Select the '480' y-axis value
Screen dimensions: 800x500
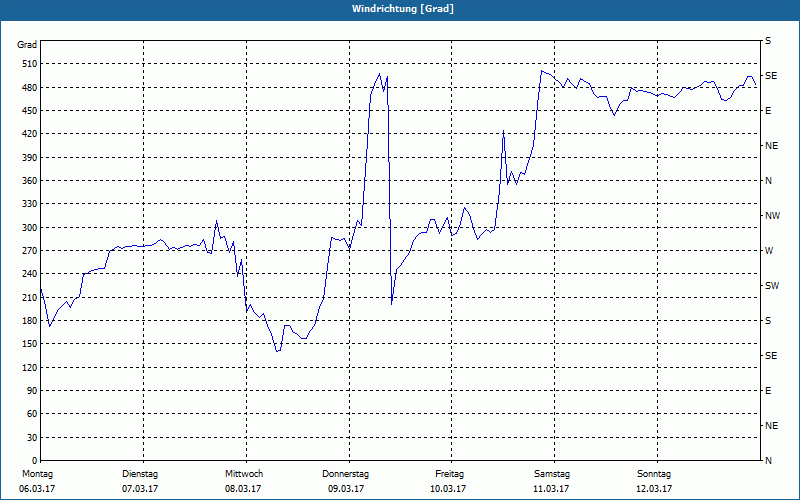point(30,87)
